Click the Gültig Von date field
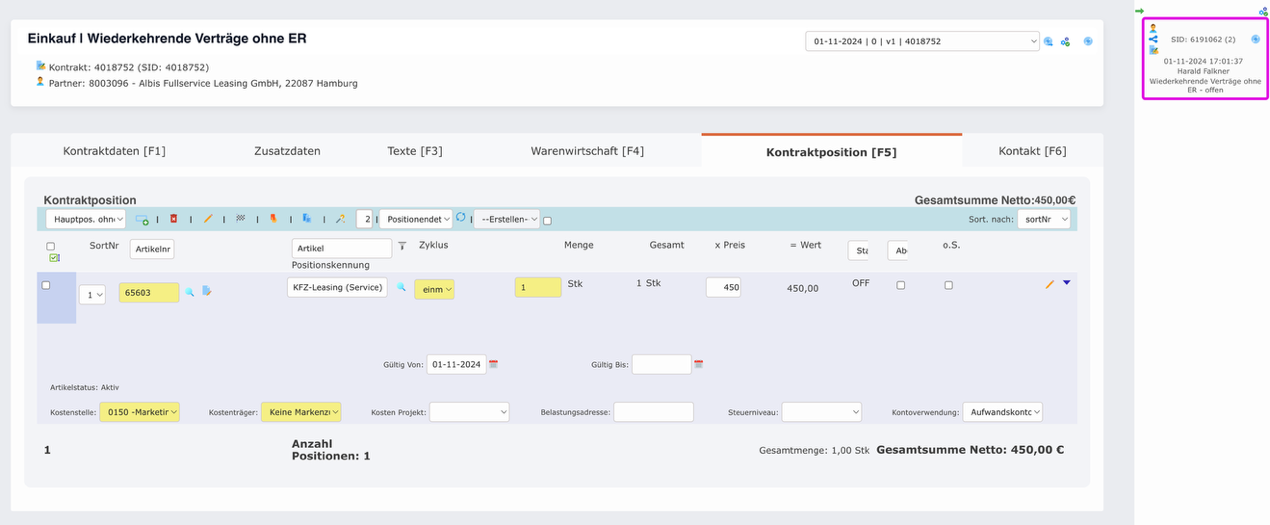The width and height of the screenshot is (1270, 525). point(456,364)
